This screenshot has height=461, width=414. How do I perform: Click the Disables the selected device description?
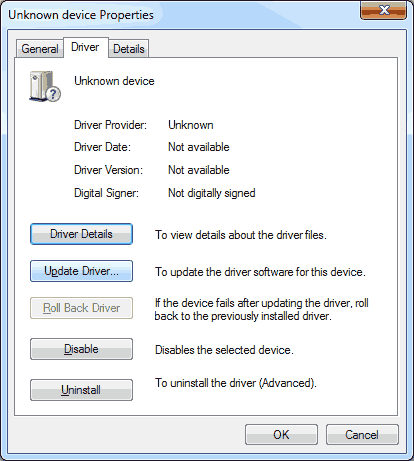224,350
